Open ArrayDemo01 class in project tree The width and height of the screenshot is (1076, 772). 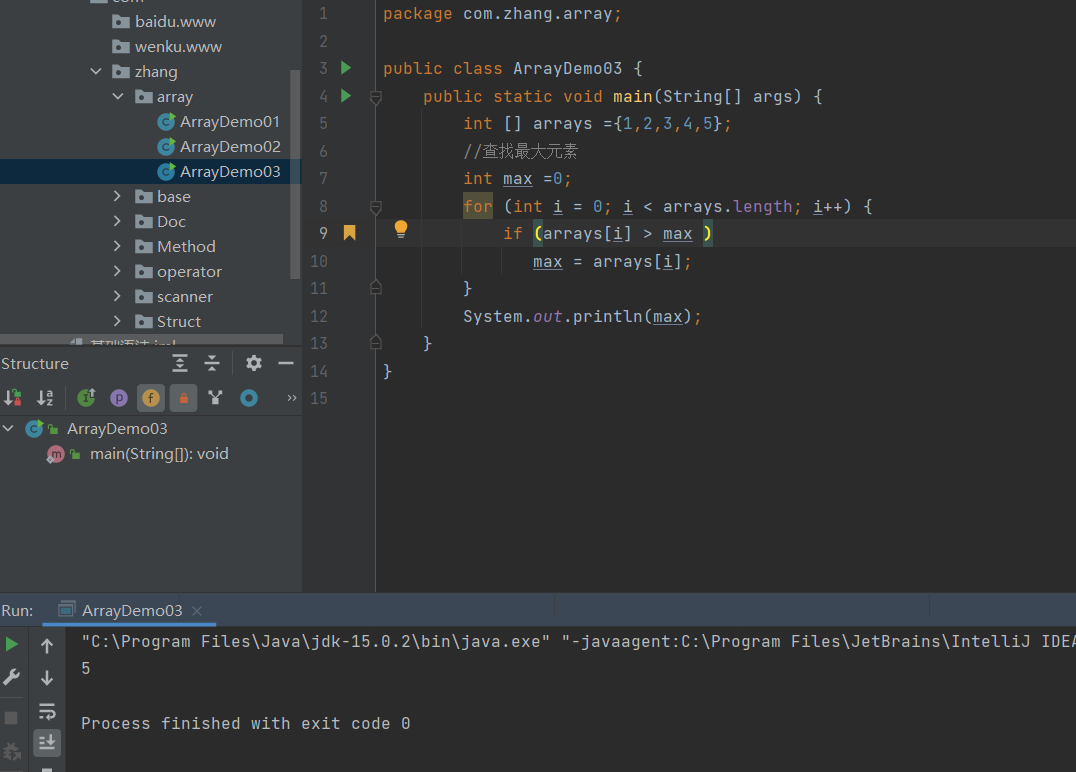(229, 121)
